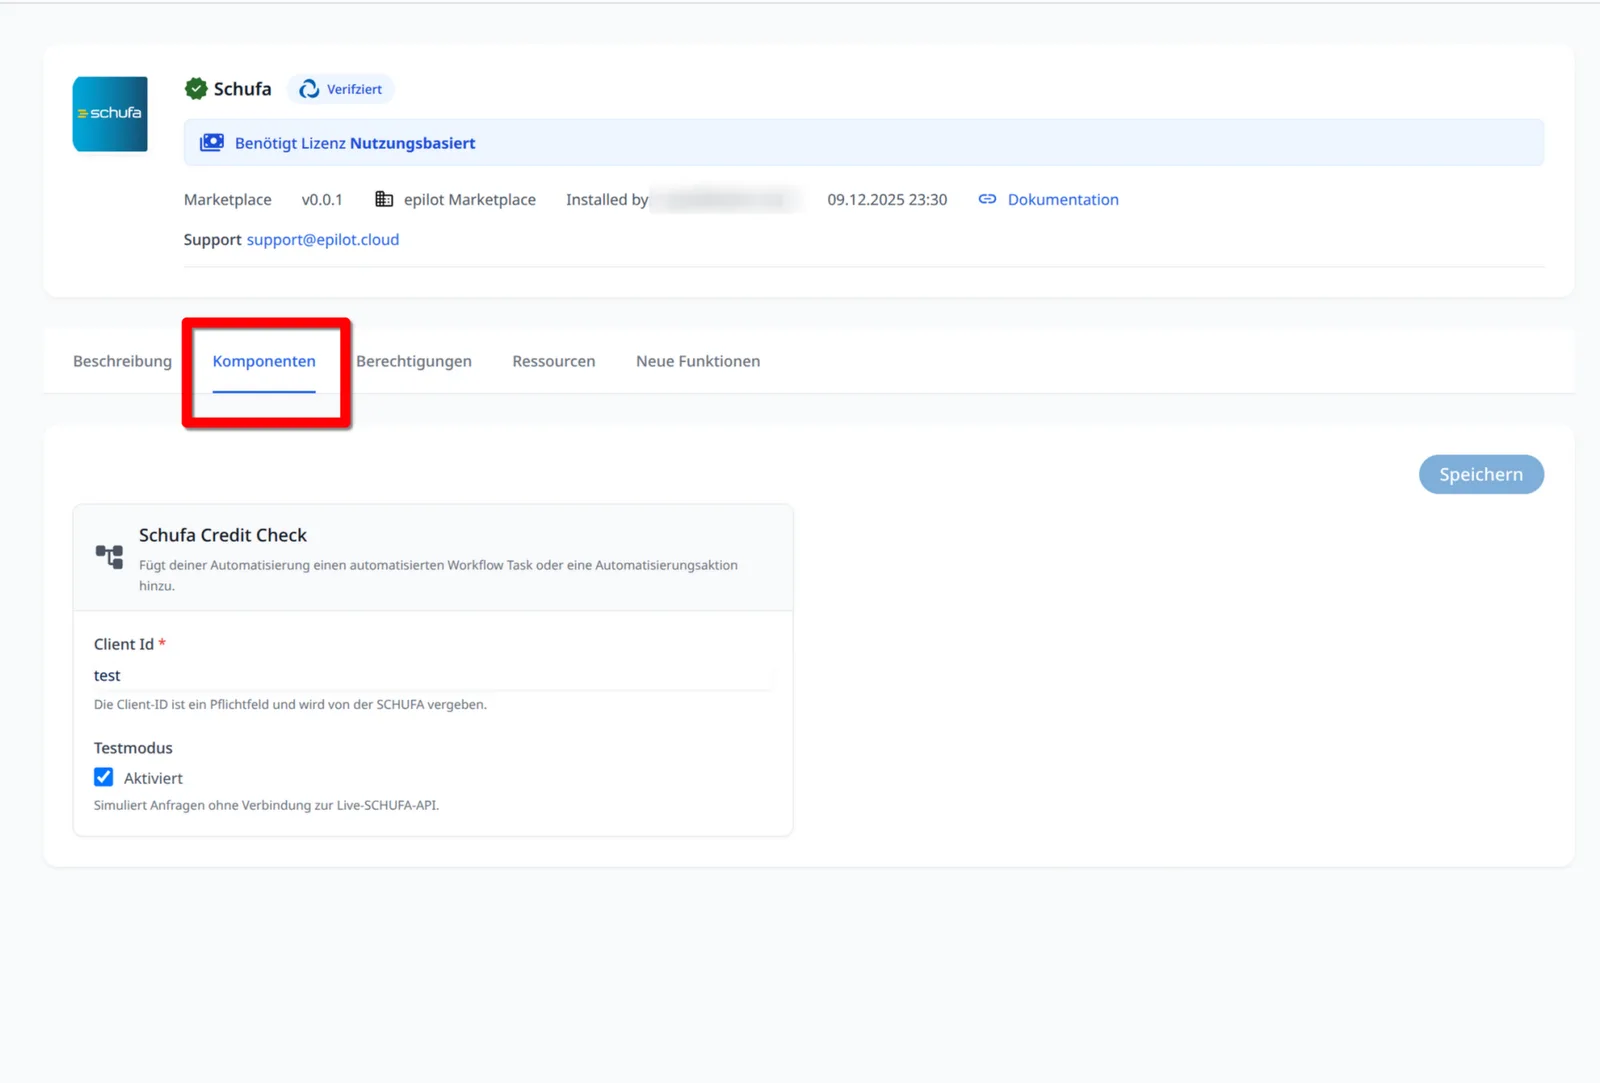Switch to the Beschreibung tab
This screenshot has height=1083, width=1600.
(122, 361)
